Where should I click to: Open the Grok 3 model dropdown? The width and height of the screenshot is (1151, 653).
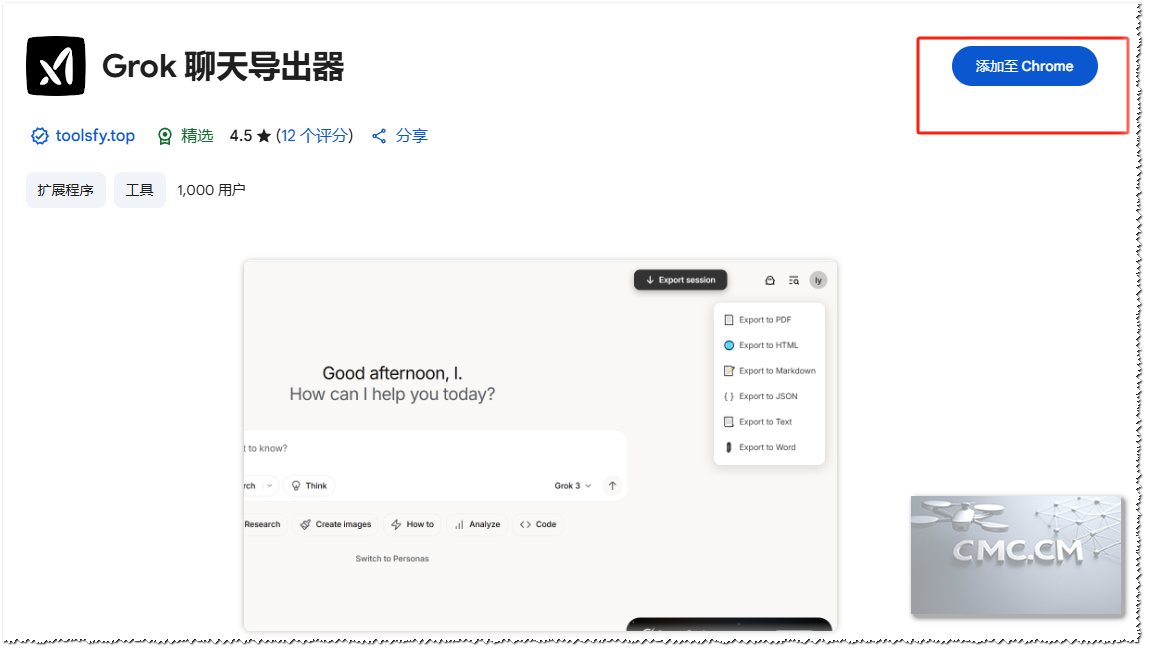pos(573,486)
